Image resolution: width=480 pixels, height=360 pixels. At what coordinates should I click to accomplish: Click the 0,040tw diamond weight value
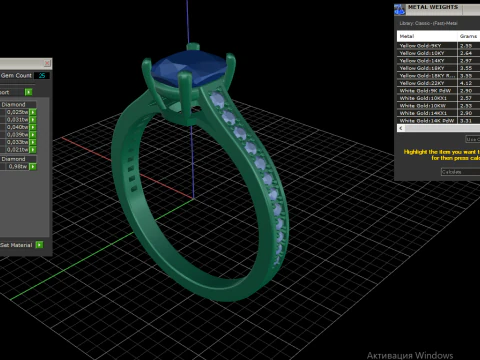pos(17,127)
